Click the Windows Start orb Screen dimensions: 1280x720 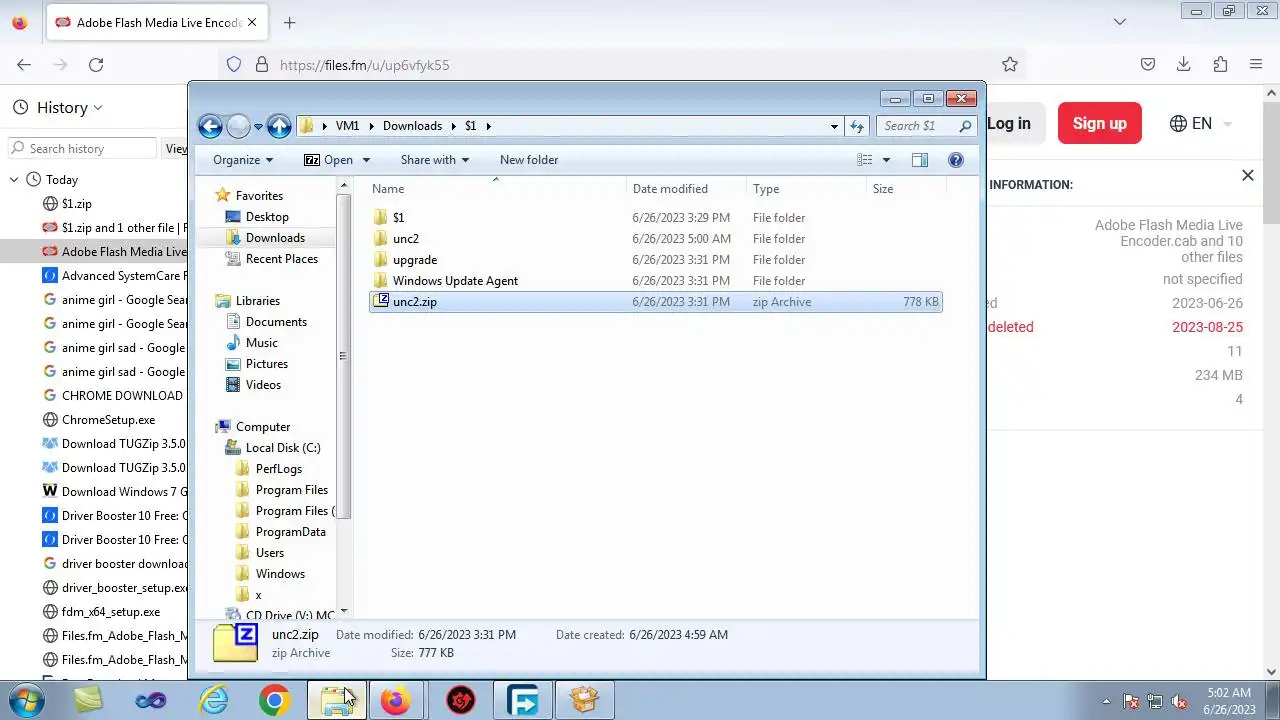[24, 700]
